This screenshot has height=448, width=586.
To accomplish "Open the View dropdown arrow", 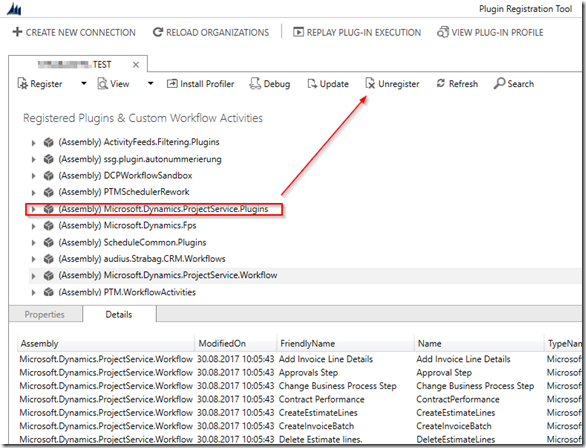I will tap(150, 83).
